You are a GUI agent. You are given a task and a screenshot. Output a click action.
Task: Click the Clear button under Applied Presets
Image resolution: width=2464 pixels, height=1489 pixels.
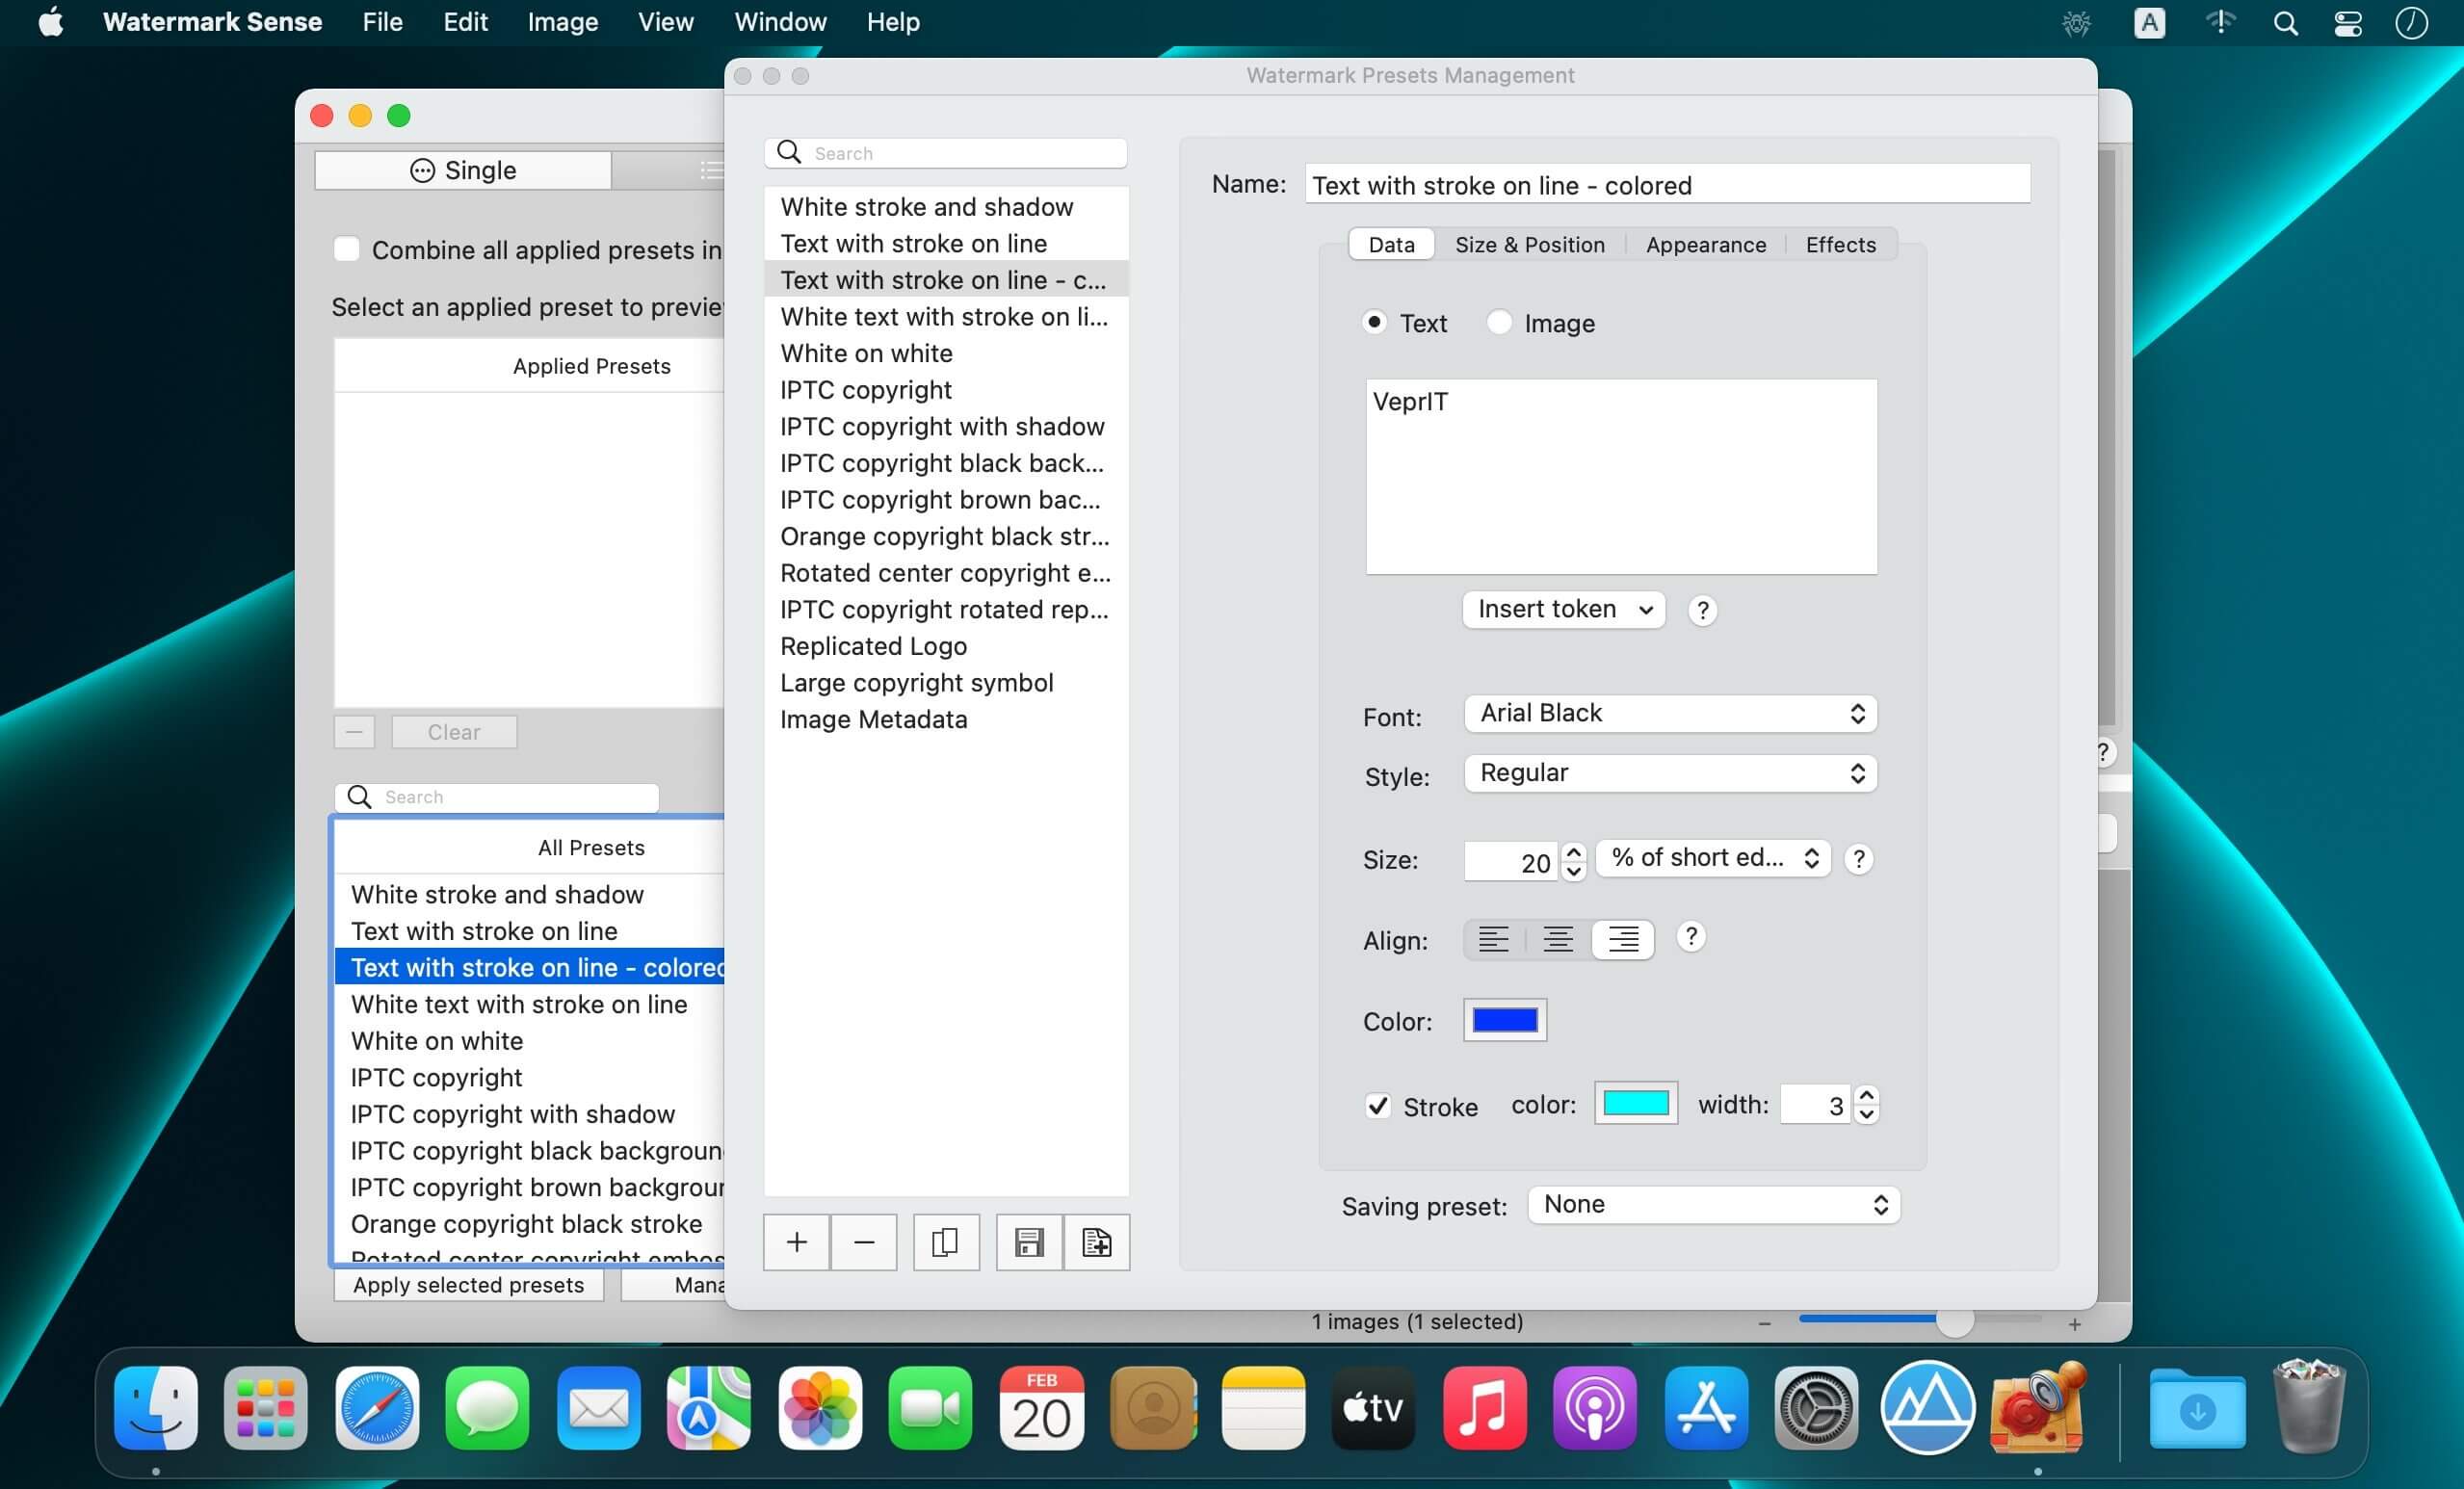[x=454, y=732]
